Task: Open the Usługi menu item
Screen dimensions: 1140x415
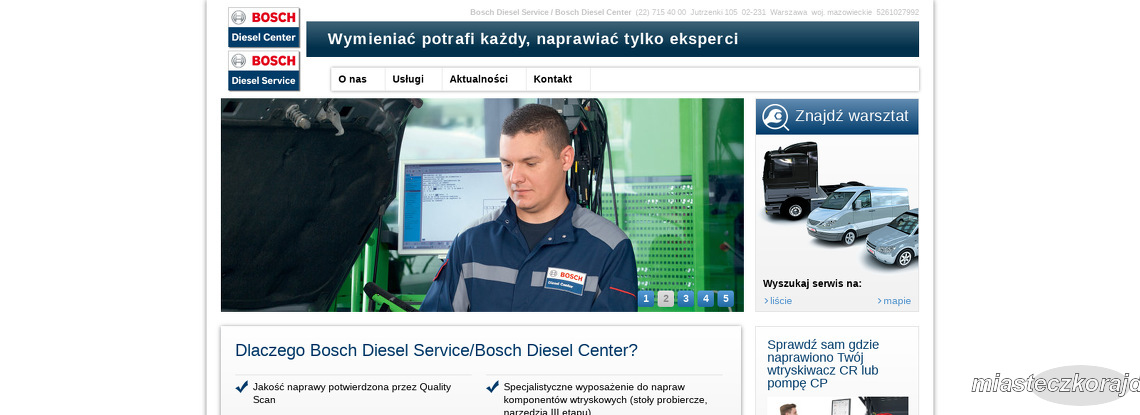Action: click(408, 79)
